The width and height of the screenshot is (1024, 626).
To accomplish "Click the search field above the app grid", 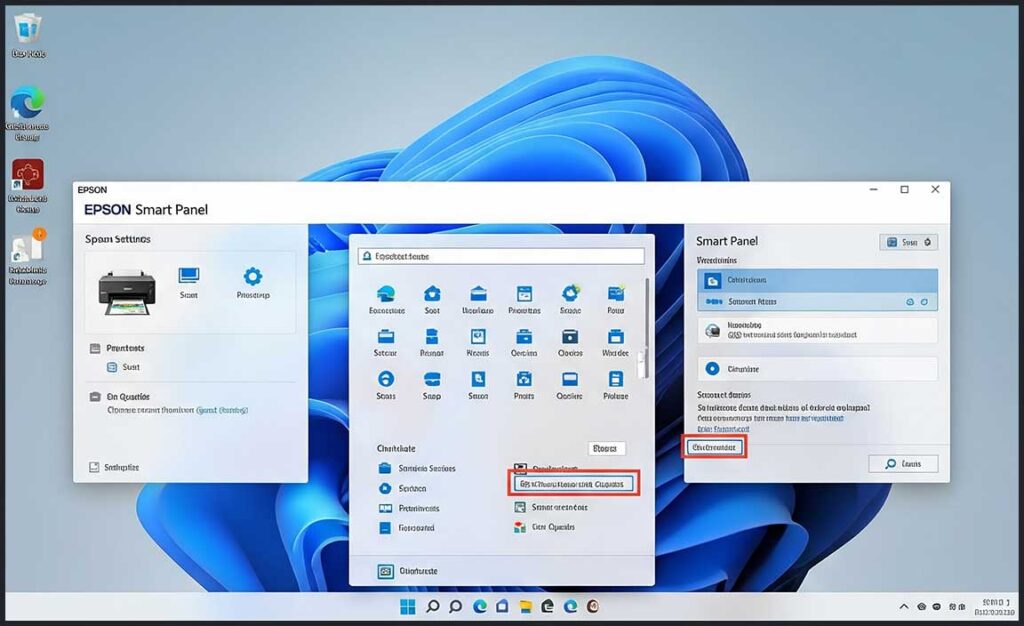I will pos(500,256).
